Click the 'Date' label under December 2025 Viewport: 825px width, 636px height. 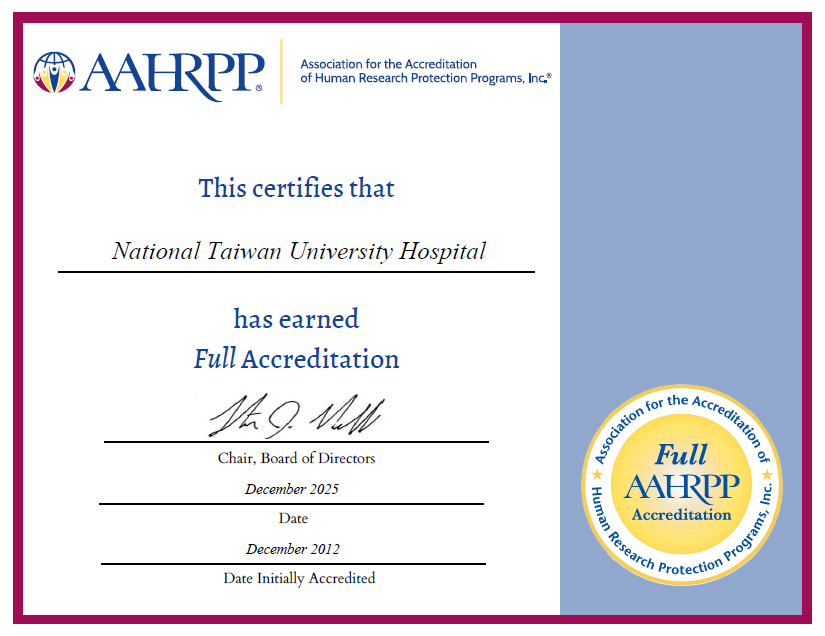(293, 518)
